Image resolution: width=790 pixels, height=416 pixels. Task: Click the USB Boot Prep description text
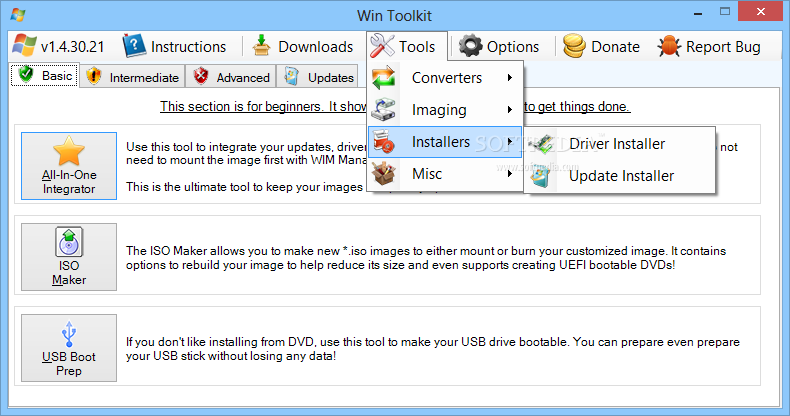click(x=433, y=349)
